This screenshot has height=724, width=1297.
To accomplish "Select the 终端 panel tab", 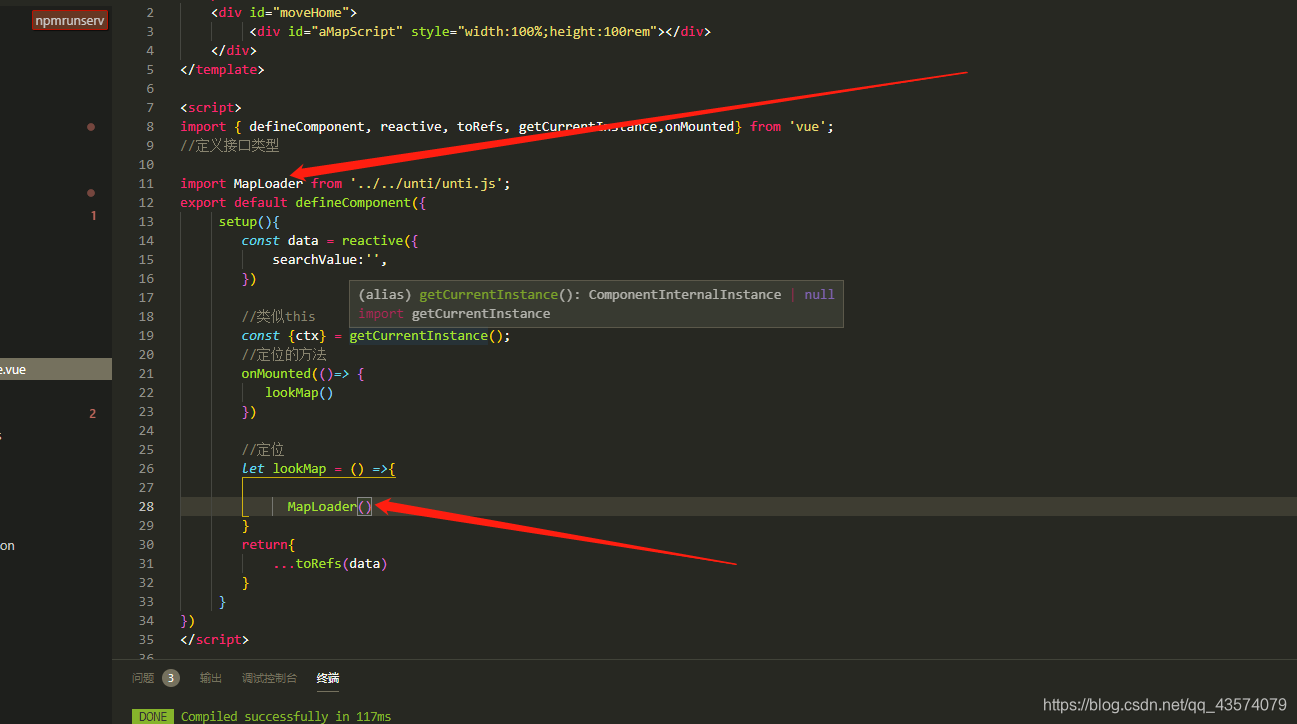I will (x=328, y=678).
